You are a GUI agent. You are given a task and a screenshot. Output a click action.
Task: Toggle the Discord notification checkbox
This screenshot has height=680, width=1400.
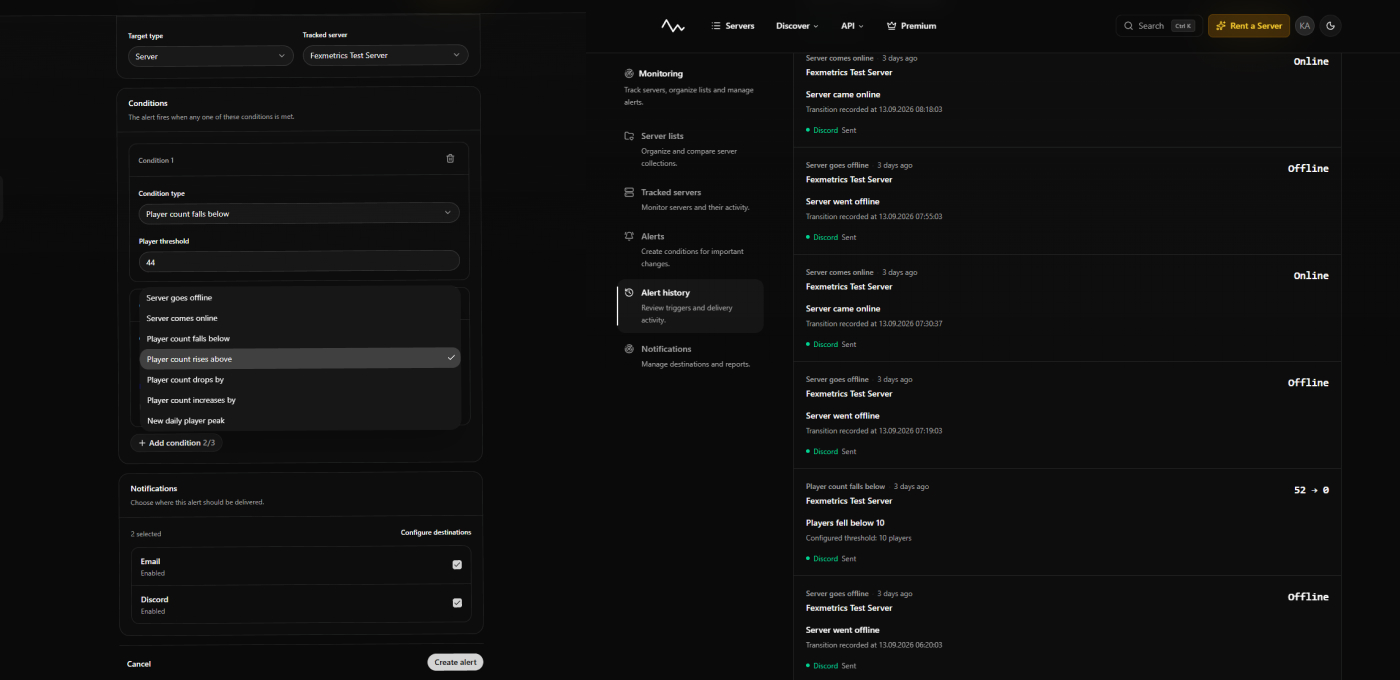pyautogui.click(x=457, y=603)
